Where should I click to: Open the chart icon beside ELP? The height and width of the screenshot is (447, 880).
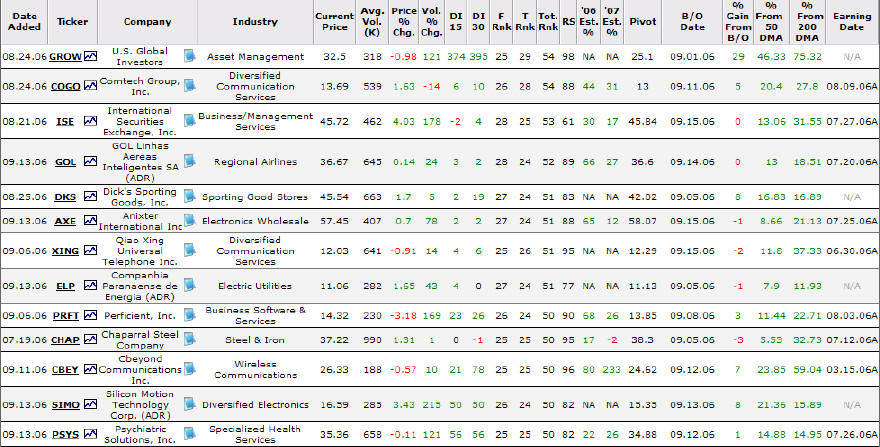[x=90, y=285]
